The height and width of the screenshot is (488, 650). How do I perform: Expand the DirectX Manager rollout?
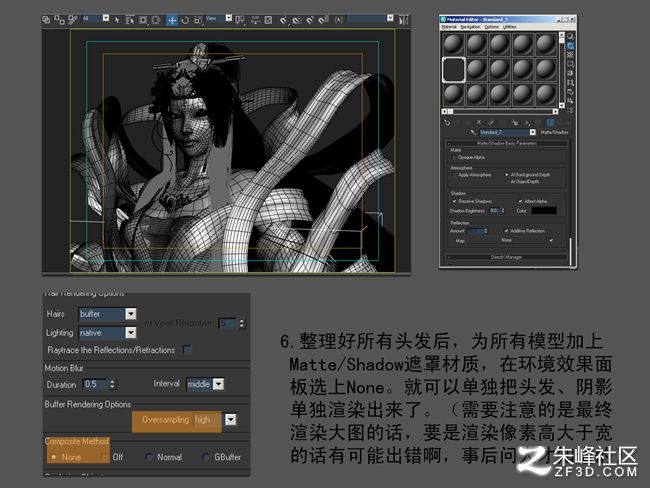tap(507, 257)
